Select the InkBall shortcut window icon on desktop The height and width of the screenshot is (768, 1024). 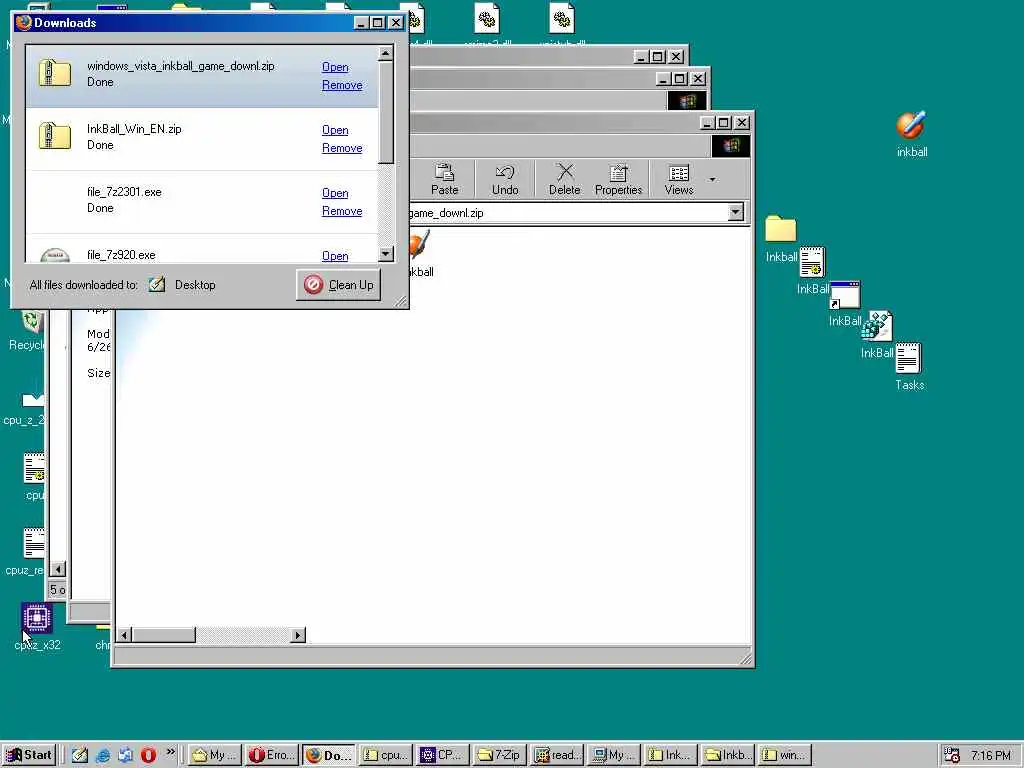coord(844,295)
